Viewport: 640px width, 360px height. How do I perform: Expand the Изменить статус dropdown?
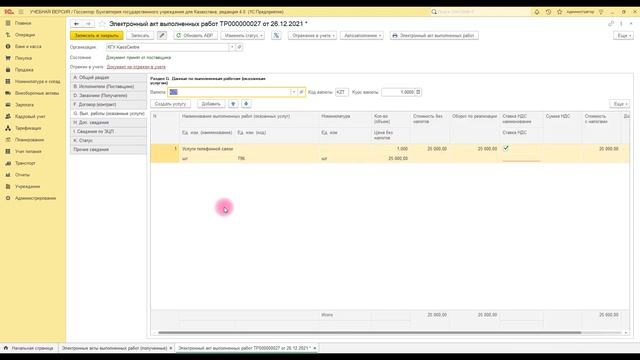click(242, 36)
